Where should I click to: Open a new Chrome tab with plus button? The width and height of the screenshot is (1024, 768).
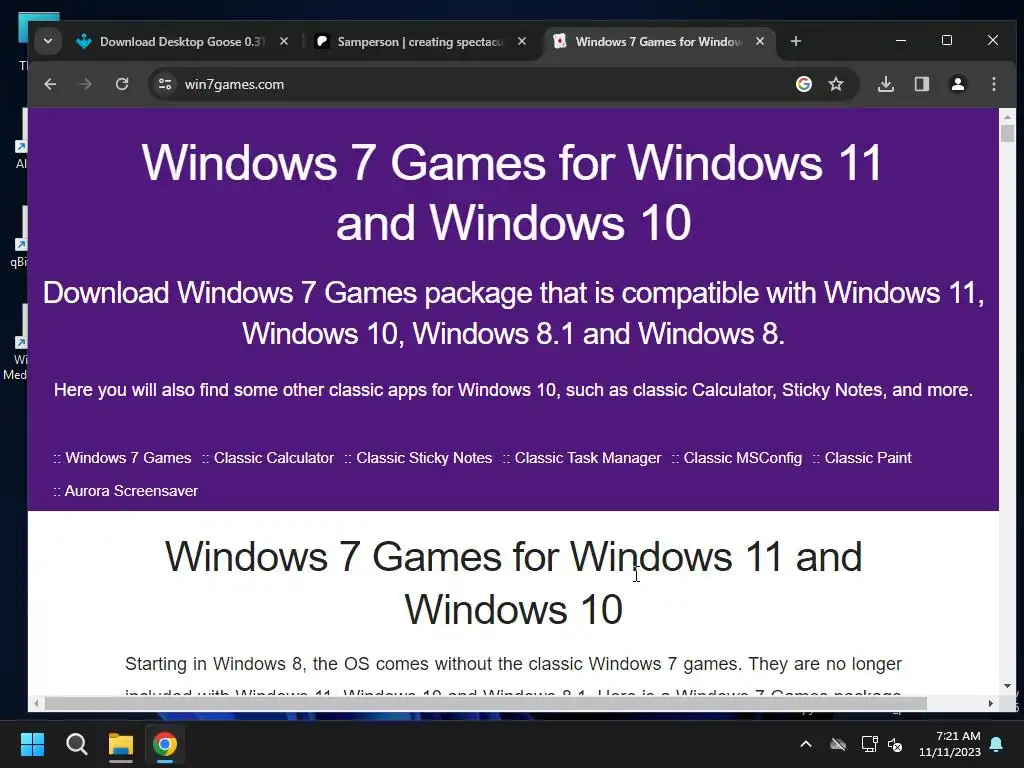(x=795, y=42)
